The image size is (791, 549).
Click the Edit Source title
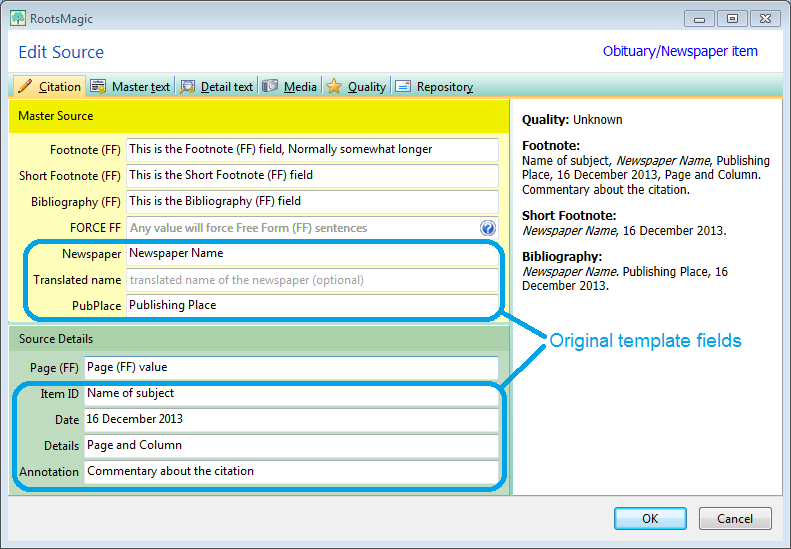tap(61, 52)
